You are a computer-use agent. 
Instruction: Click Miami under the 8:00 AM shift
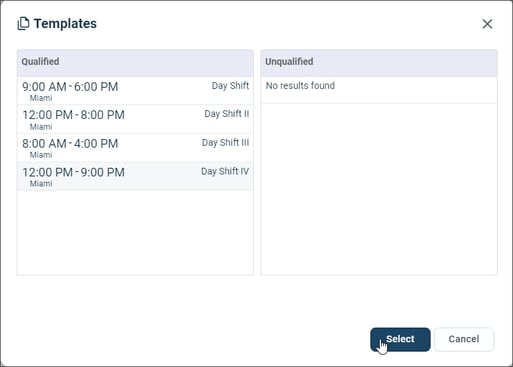[41, 155]
